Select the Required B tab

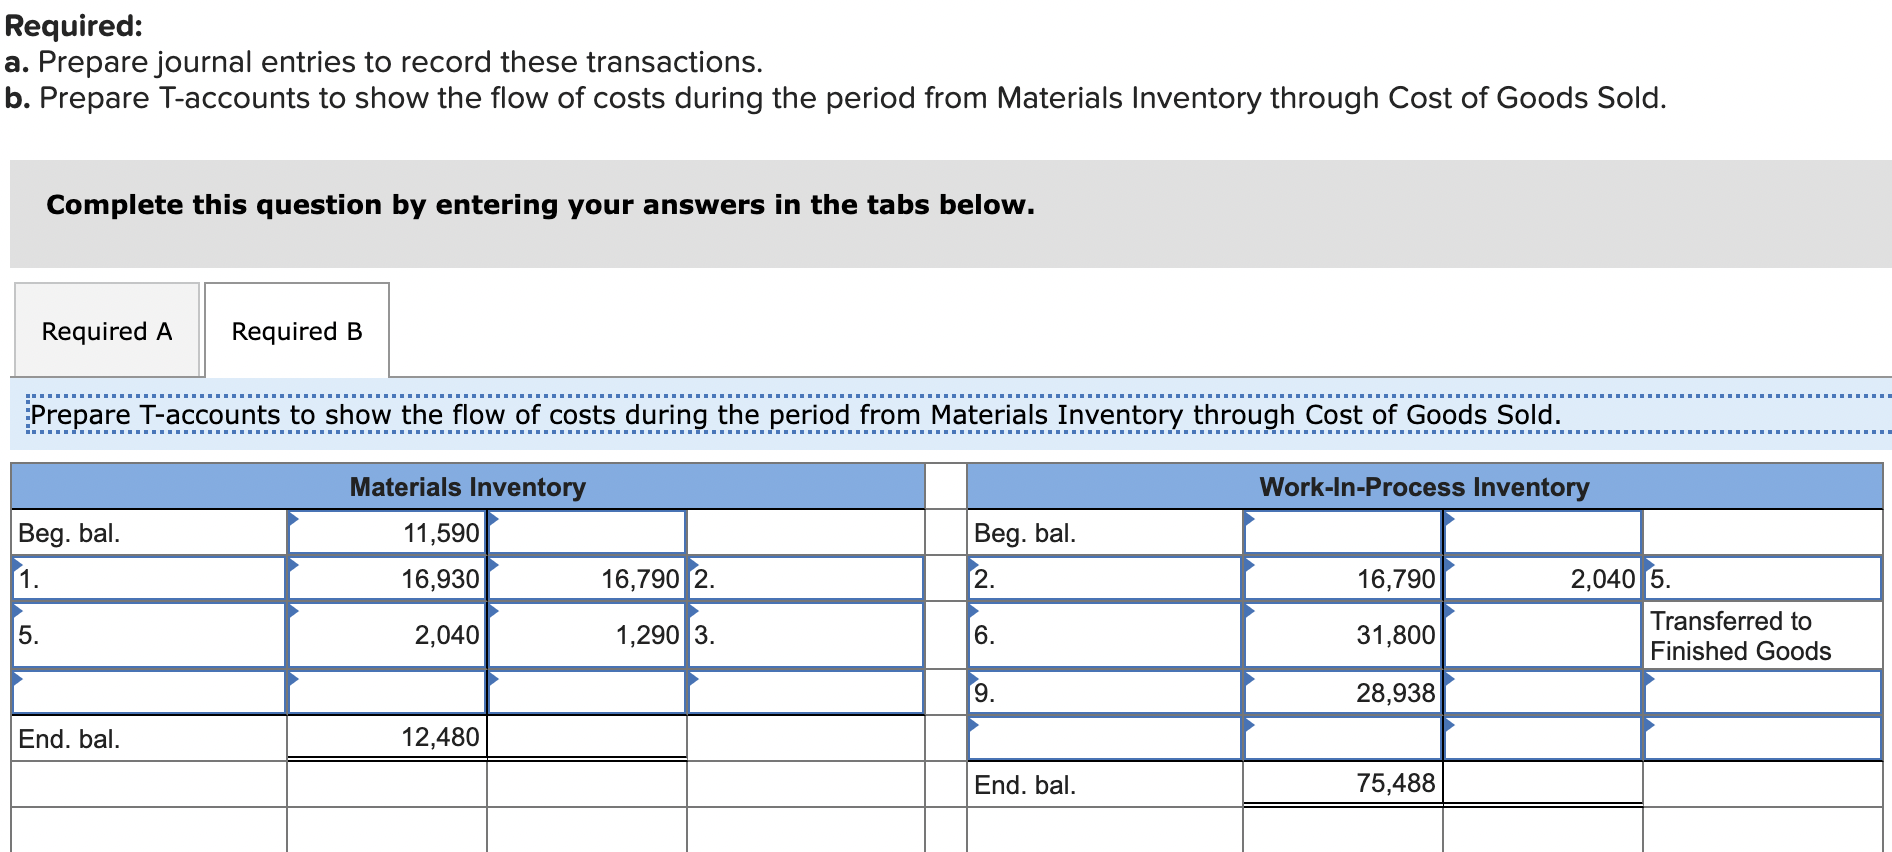tap(295, 330)
